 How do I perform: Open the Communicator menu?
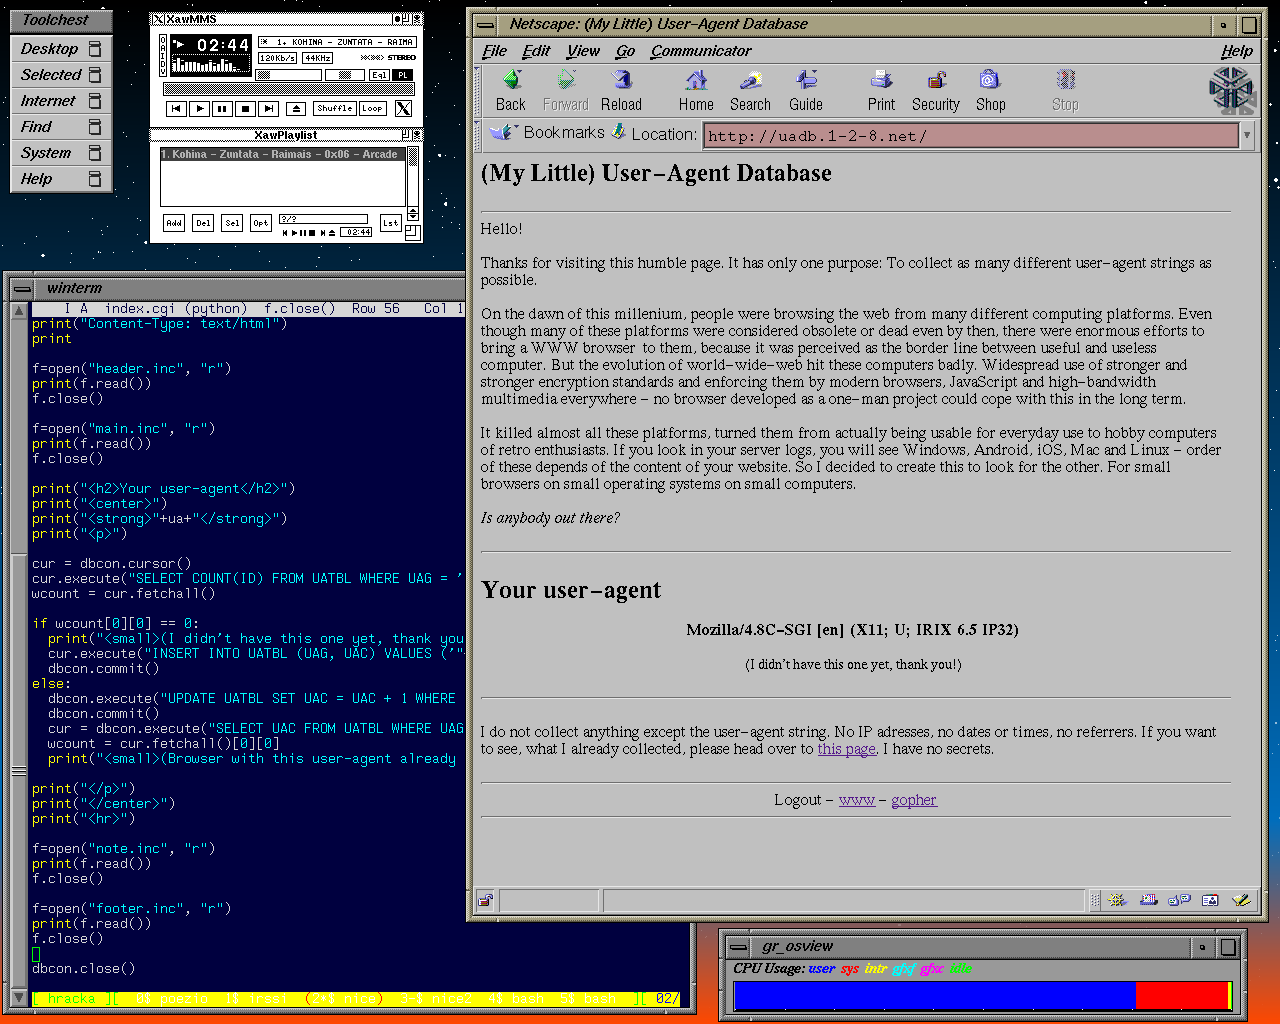[700, 51]
